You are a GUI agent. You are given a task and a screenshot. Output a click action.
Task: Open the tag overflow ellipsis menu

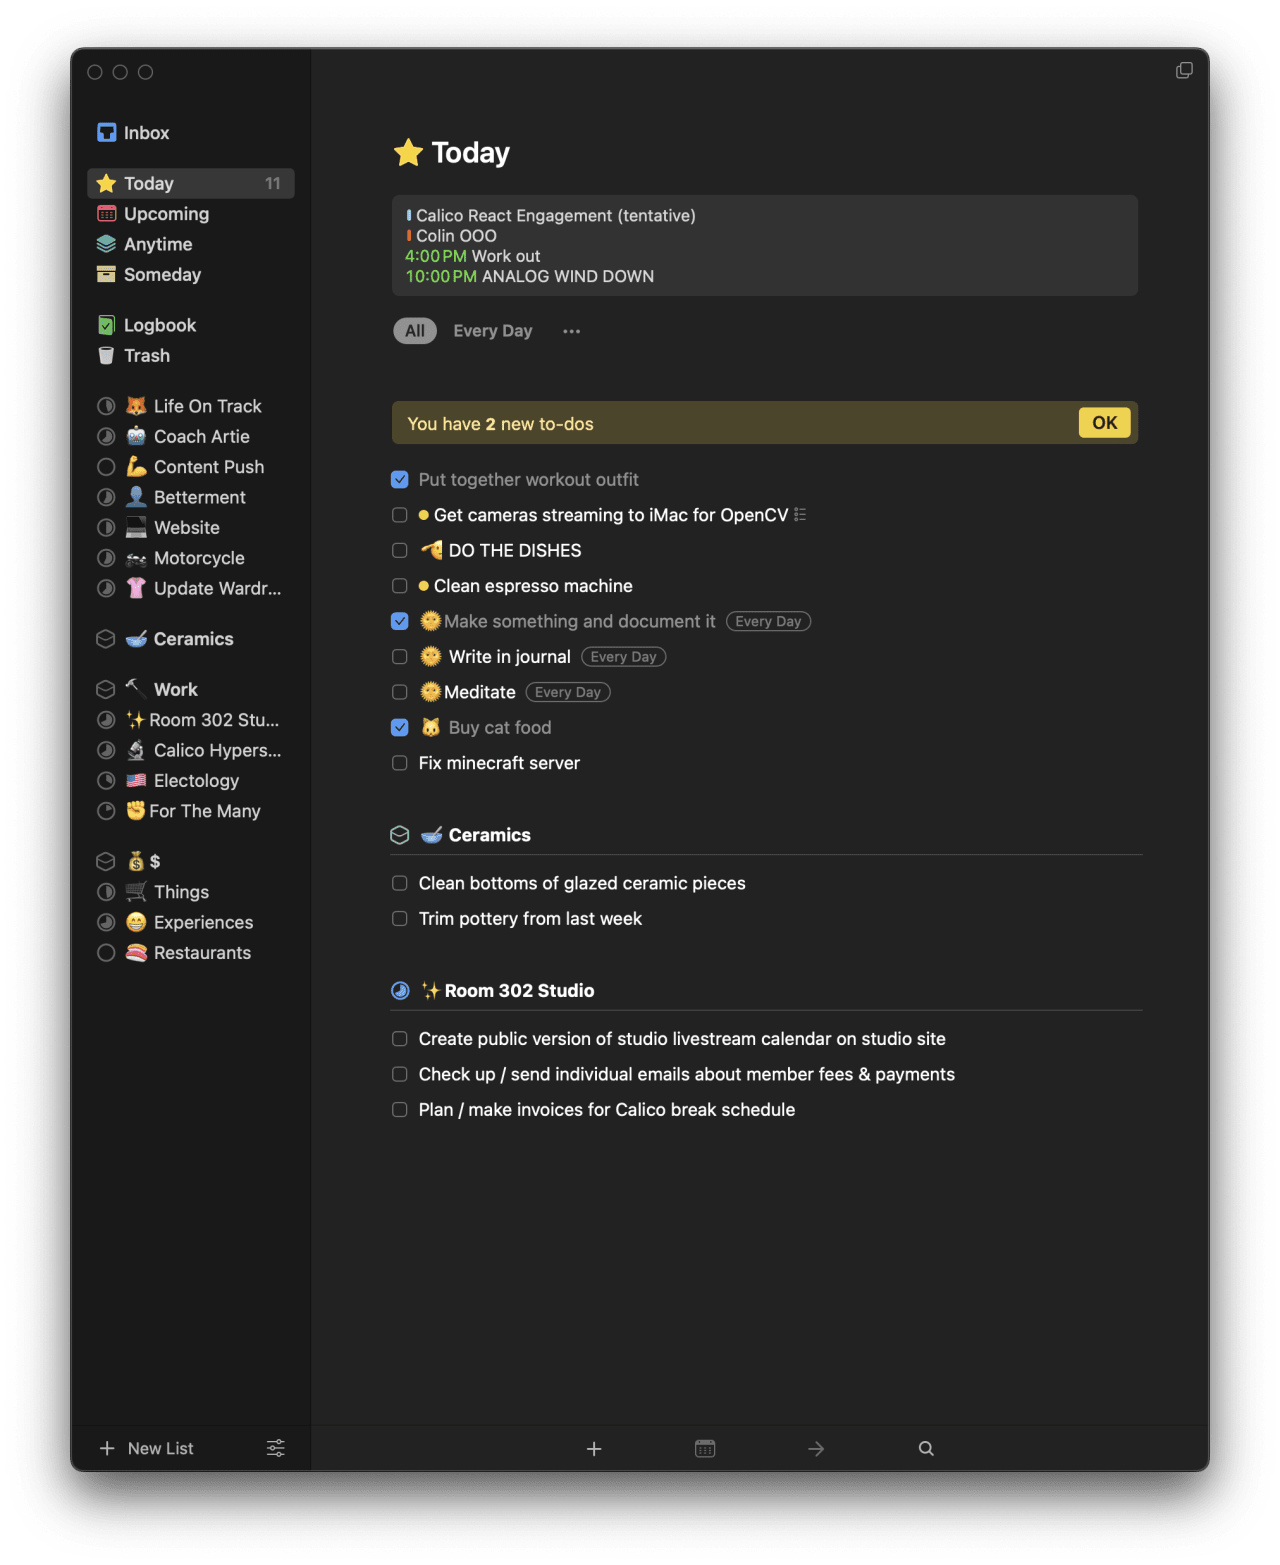[571, 330]
